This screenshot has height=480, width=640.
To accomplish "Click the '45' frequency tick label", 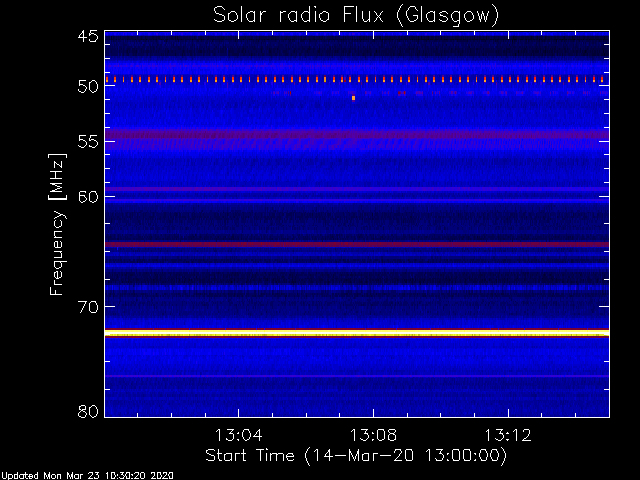I will tap(88, 37).
